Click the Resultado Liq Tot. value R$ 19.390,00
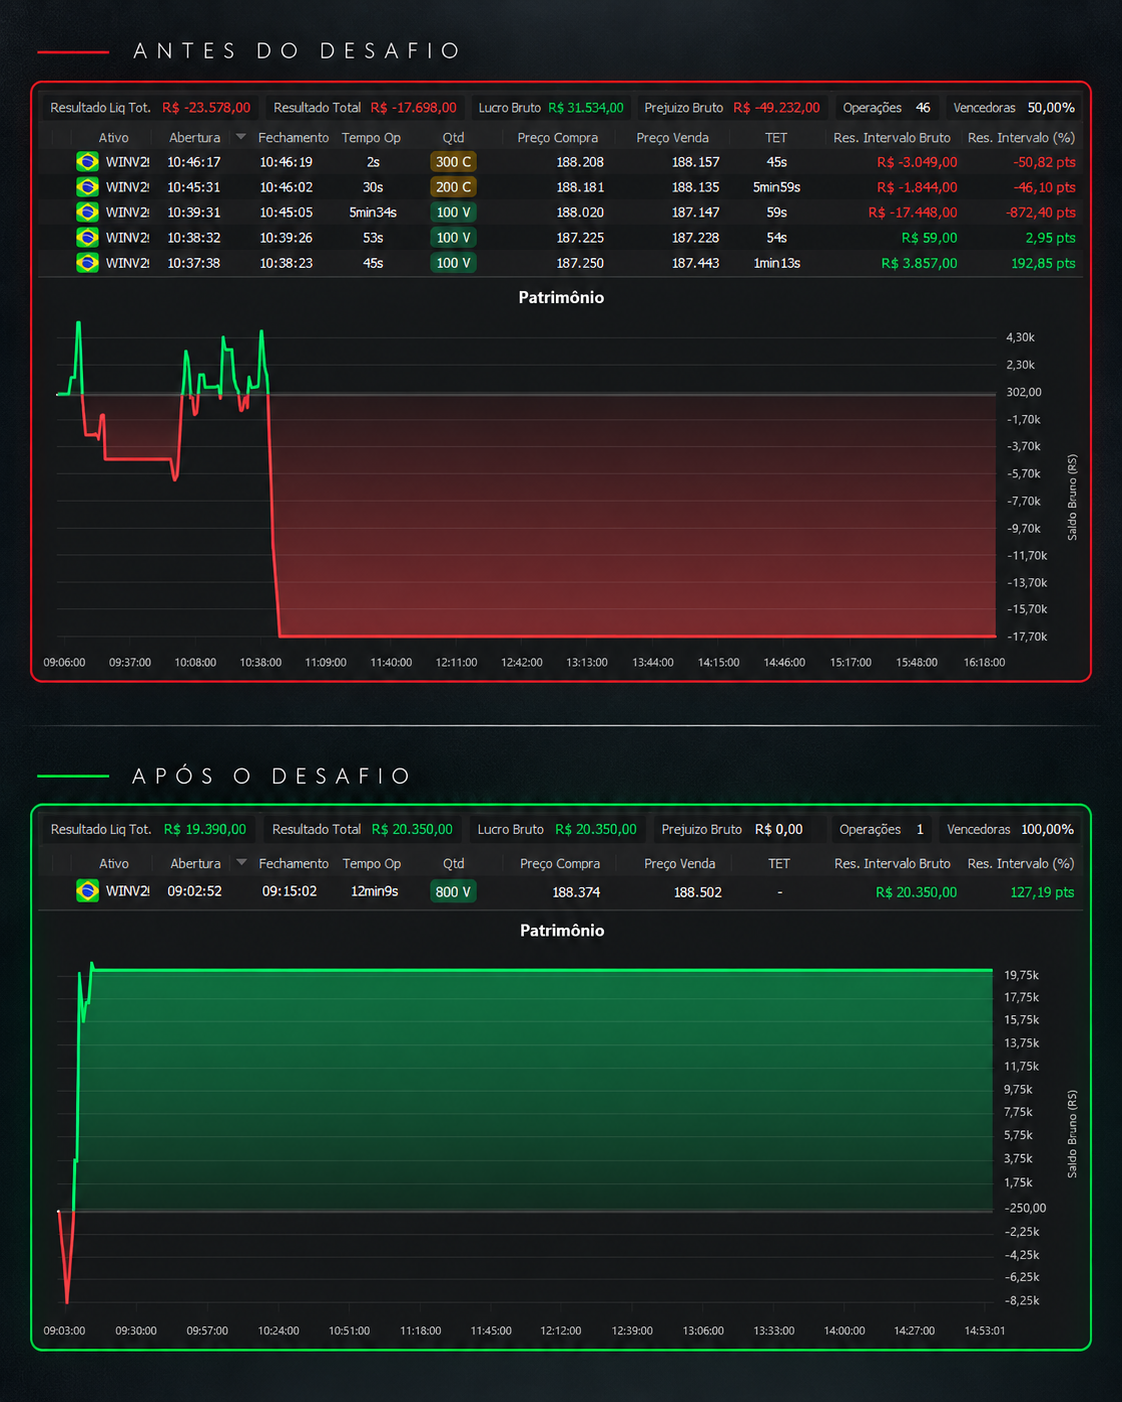This screenshot has width=1122, height=1402. pos(205,829)
